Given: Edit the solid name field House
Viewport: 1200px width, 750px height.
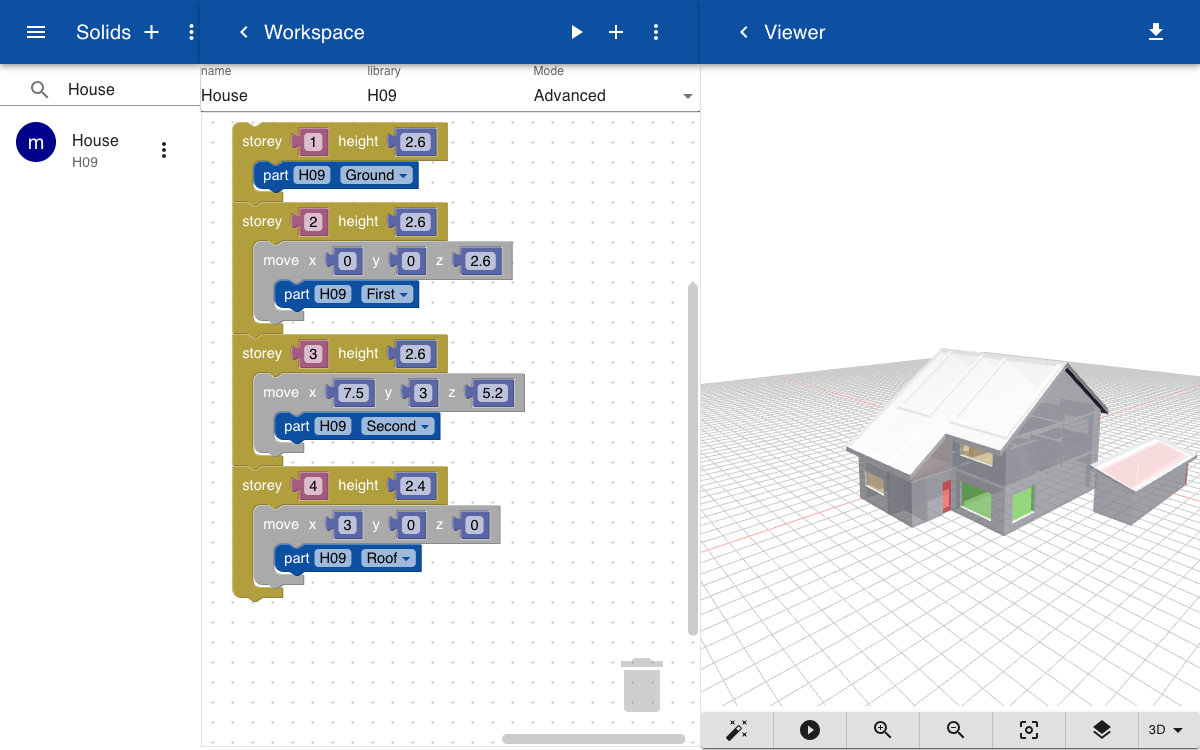Looking at the screenshot, I should tap(283, 96).
